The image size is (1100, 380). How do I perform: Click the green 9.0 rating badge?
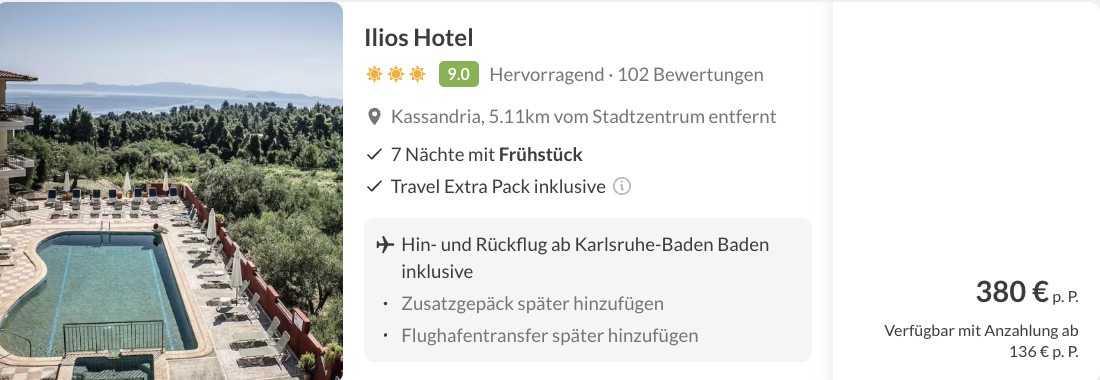(459, 74)
